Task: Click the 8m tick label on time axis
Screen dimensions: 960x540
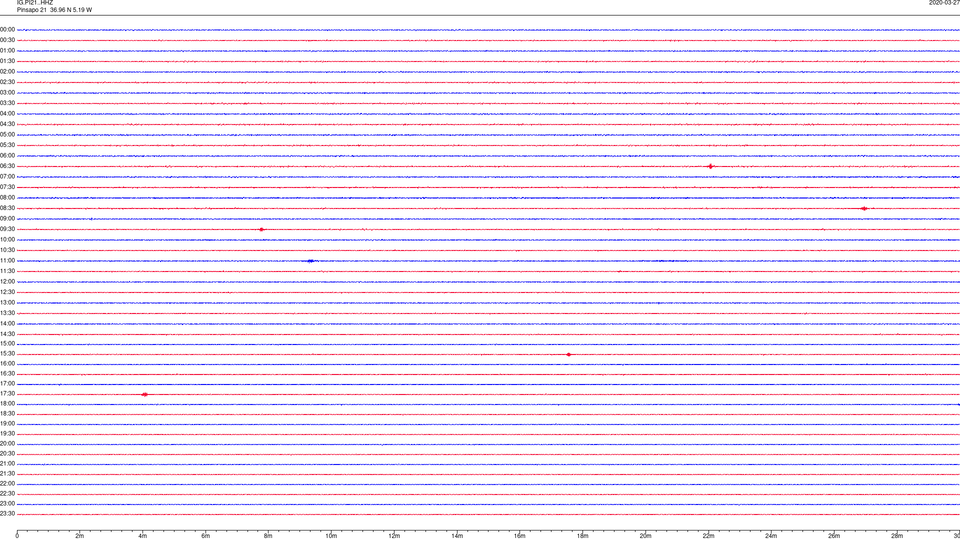Action: coord(268,536)
